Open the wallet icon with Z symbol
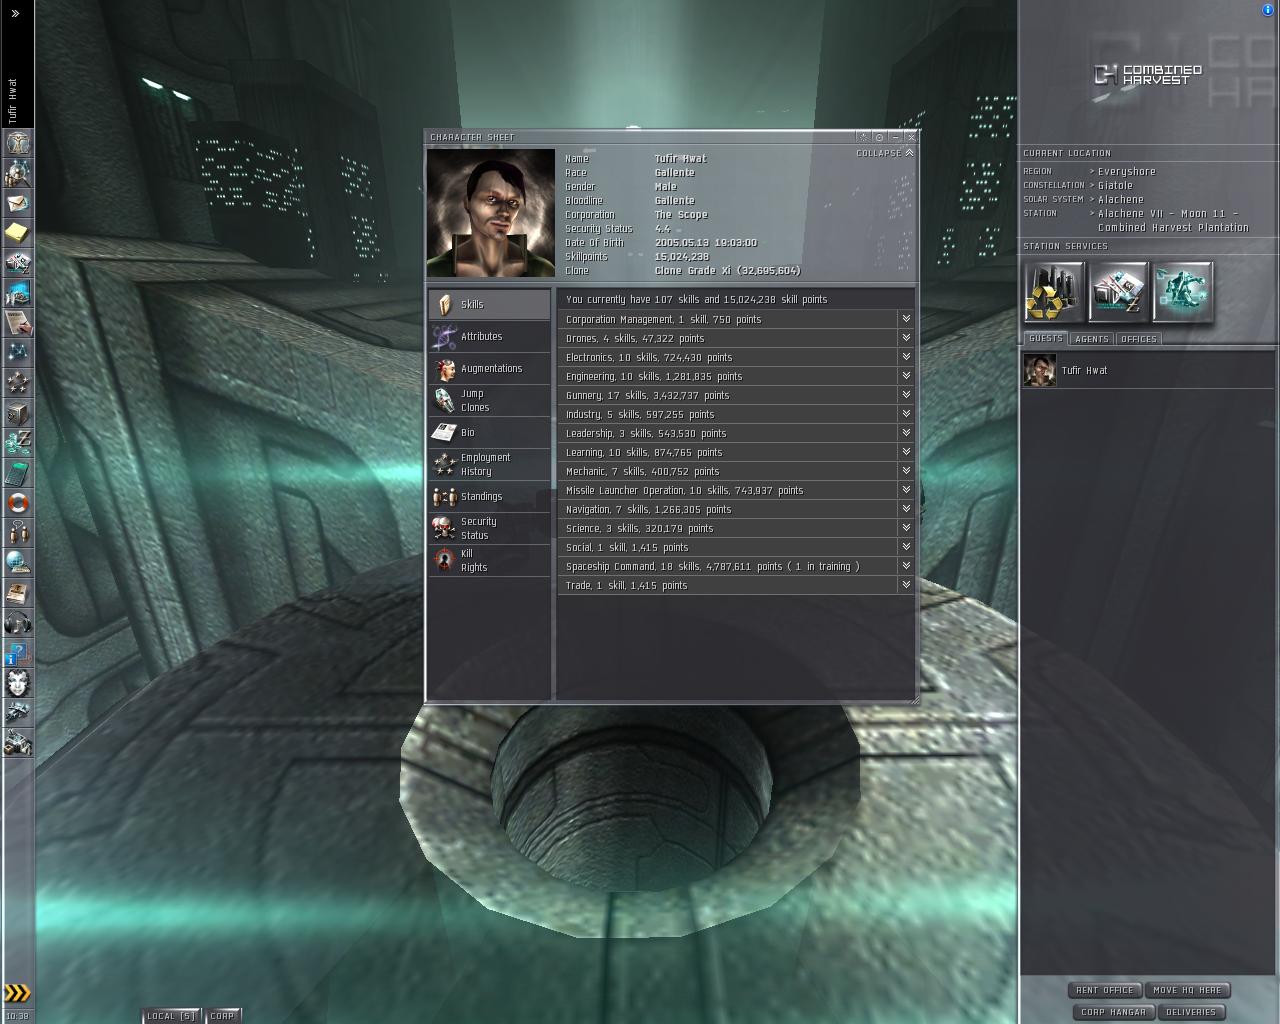Screen dimensions: 1280x1024 click(18, 443)
